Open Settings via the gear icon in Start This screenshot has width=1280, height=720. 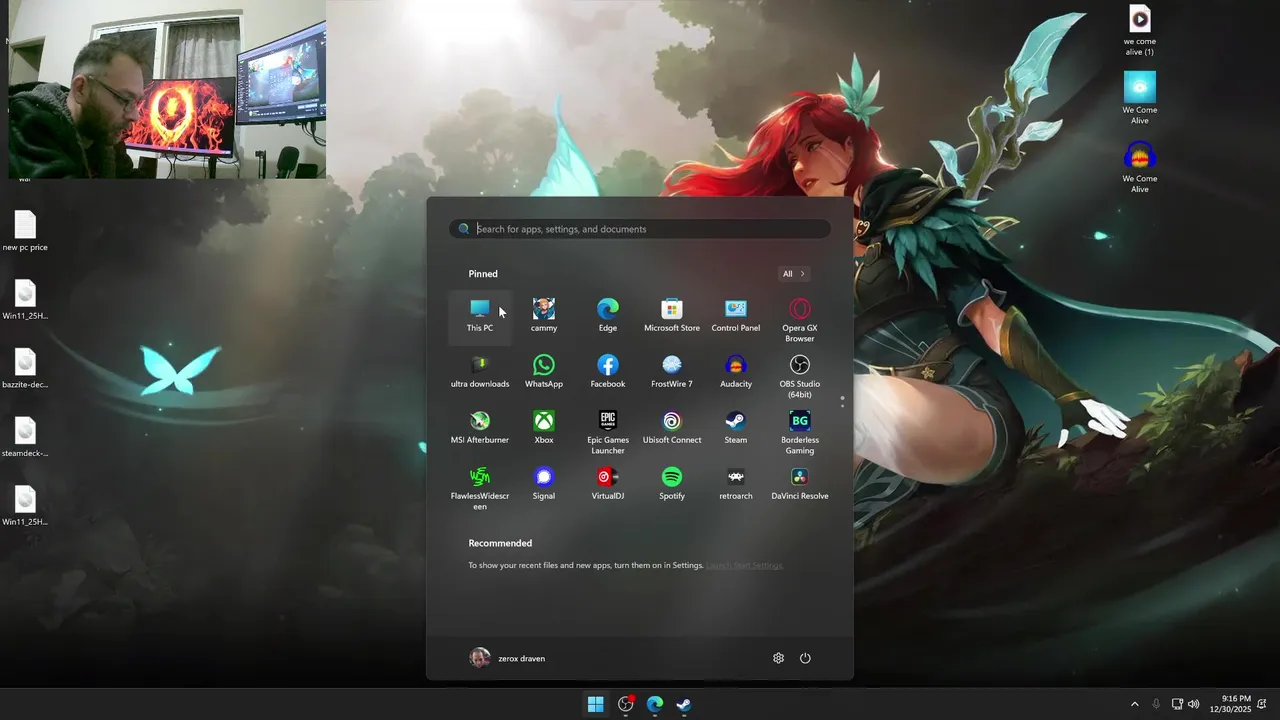coord(778,658)
